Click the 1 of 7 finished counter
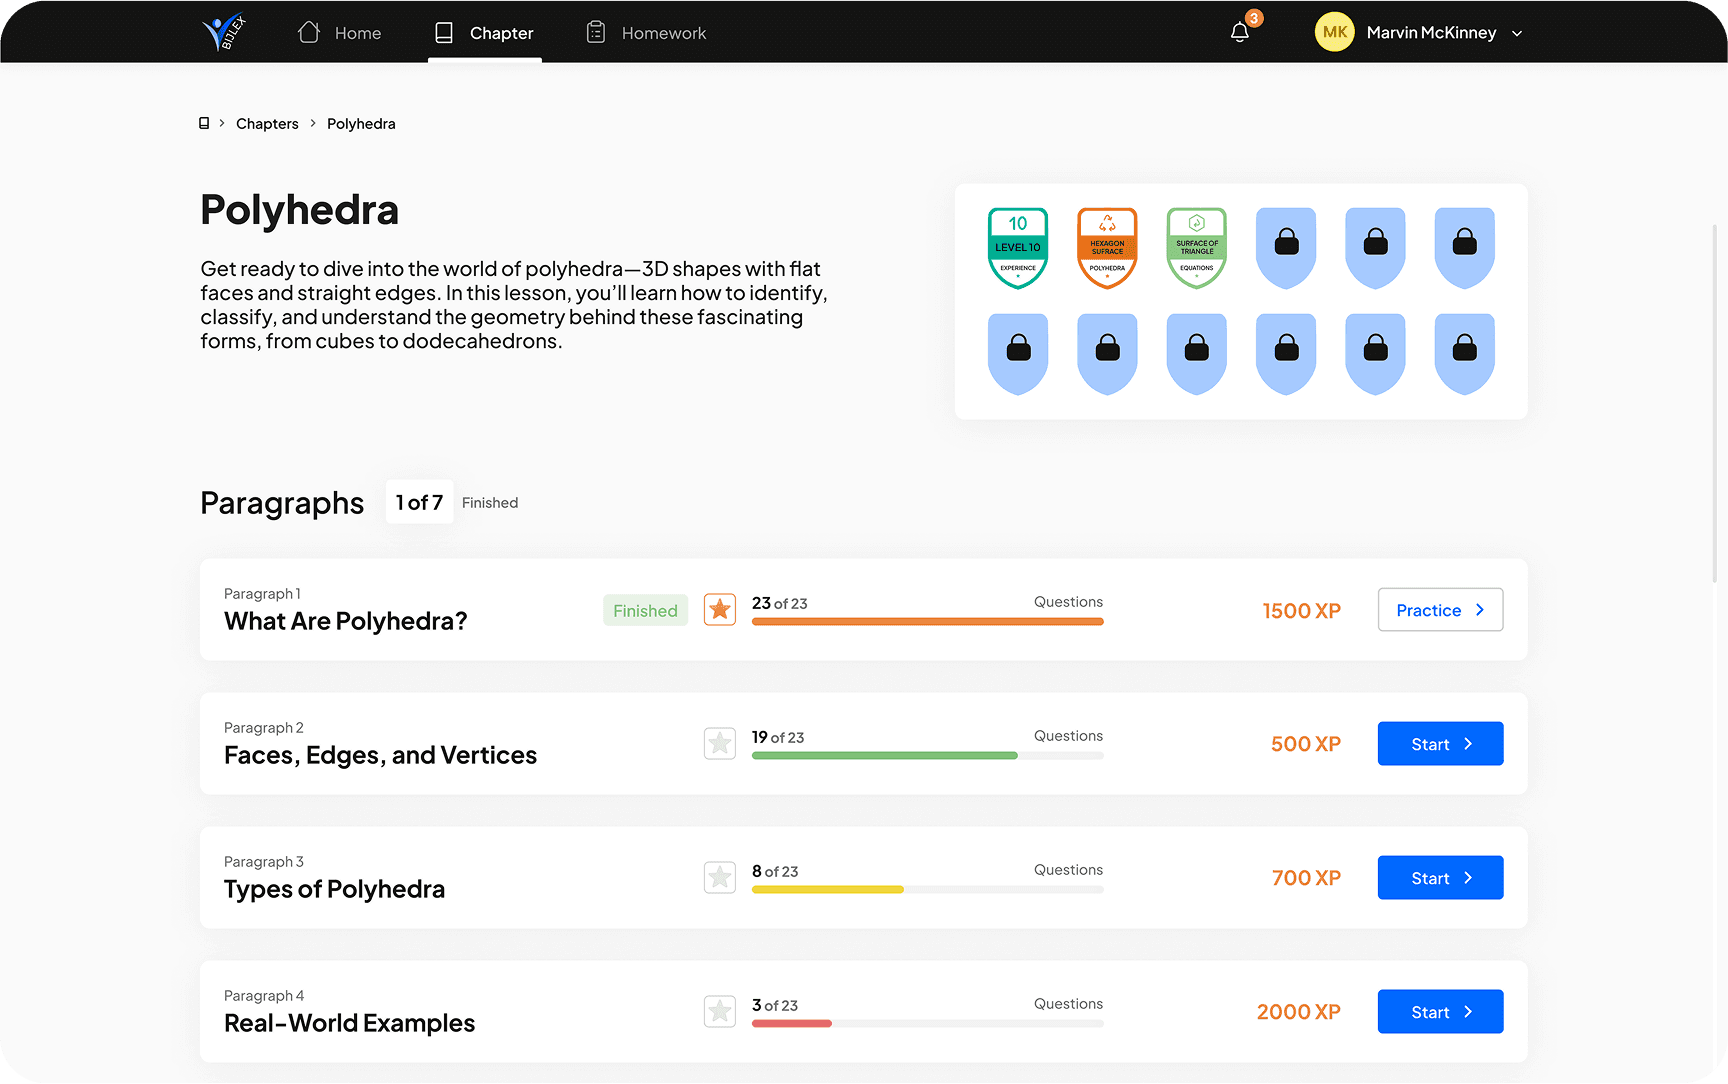The image size is (1728, 1084). 419,502
